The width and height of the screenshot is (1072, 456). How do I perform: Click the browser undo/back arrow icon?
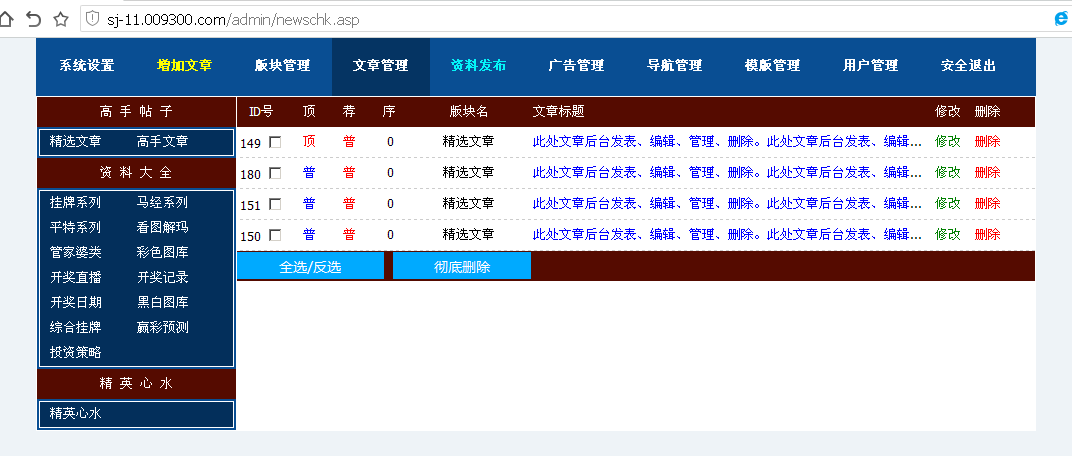pos(34,19)
